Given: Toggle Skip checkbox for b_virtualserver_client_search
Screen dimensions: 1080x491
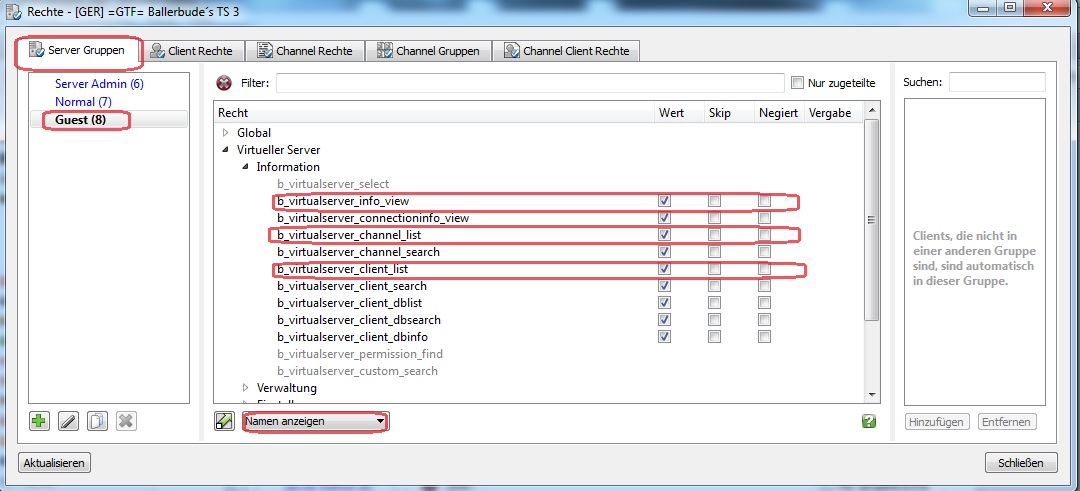Looking at the screenshot, I should [x=715, y=286].
